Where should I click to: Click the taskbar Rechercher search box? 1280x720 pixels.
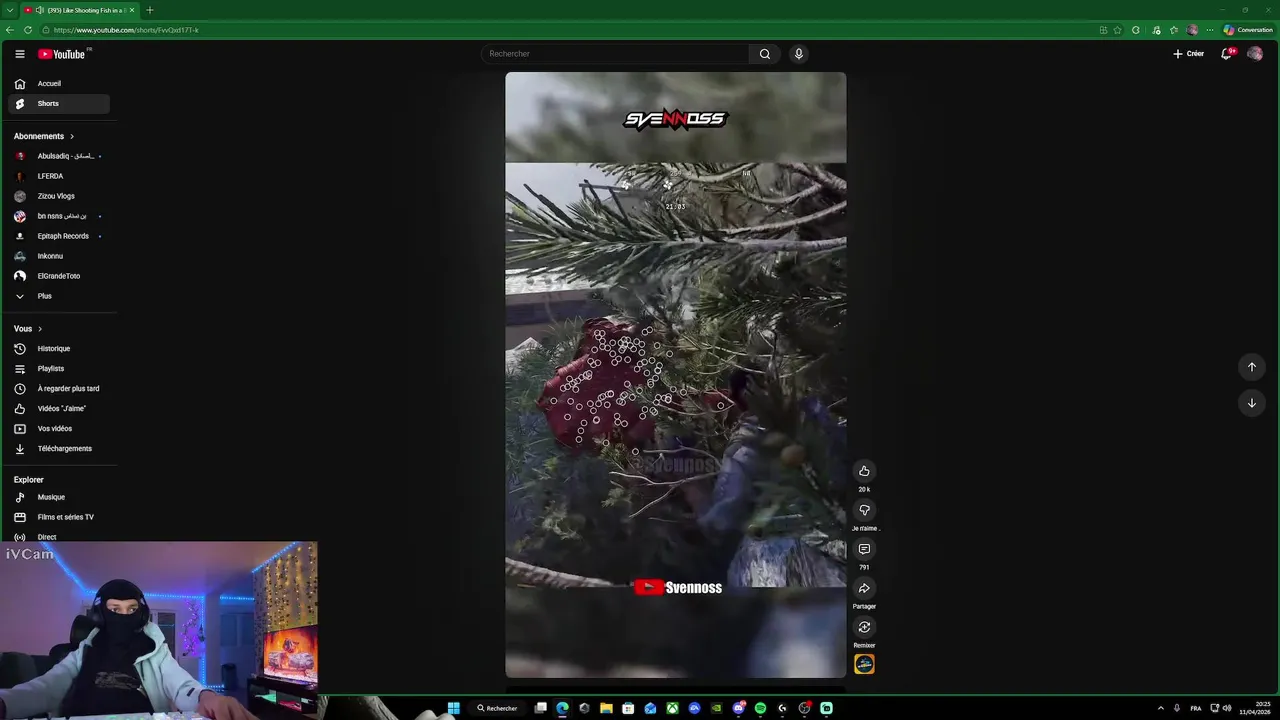click(498, 708)
